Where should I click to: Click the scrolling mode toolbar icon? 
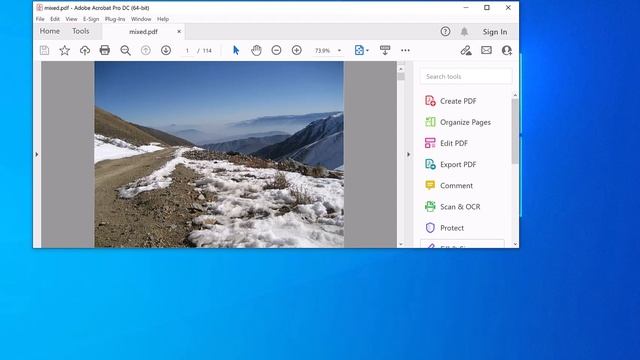[385, 50]
